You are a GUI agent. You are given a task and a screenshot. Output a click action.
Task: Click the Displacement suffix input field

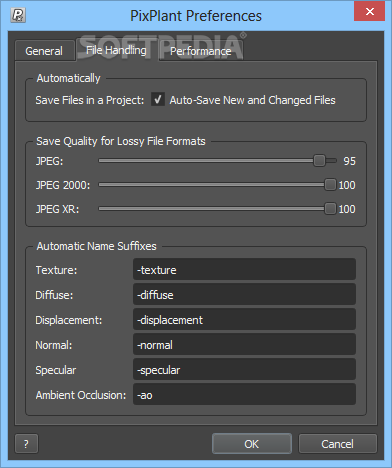click(244, 319)
